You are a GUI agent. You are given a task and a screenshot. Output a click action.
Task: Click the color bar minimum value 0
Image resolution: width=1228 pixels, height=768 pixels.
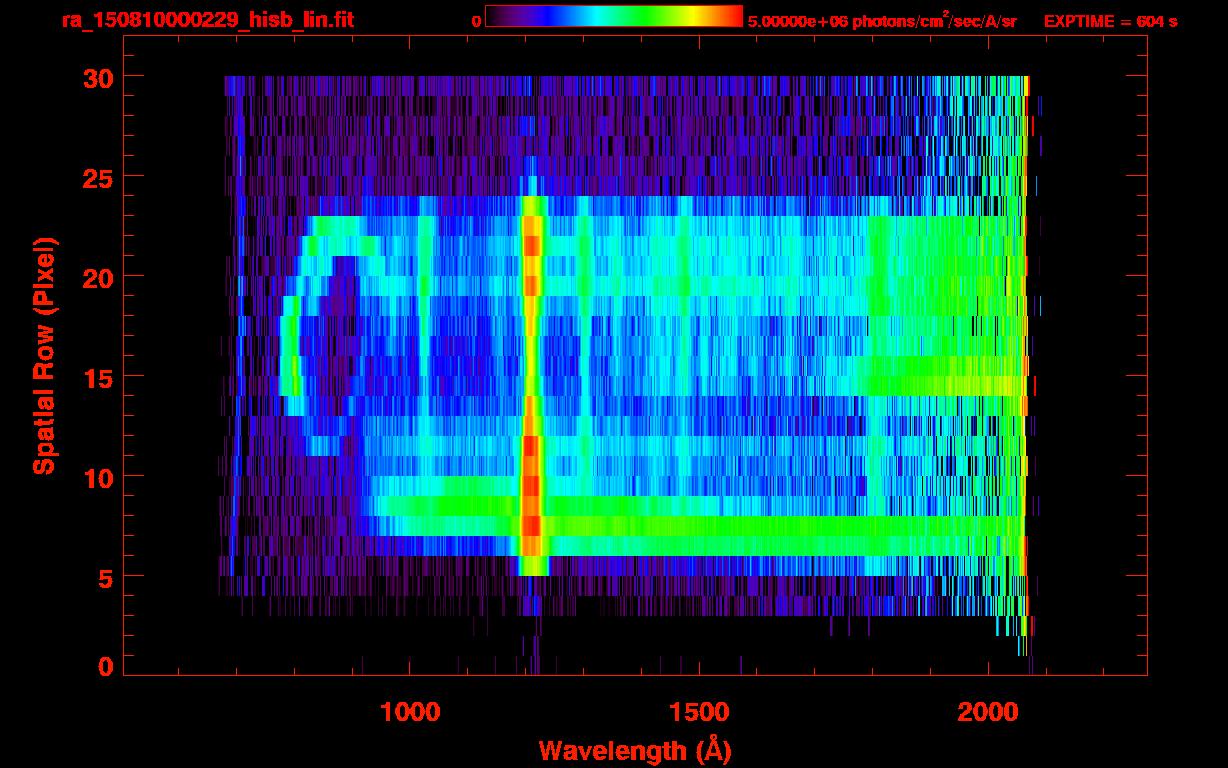476,21
